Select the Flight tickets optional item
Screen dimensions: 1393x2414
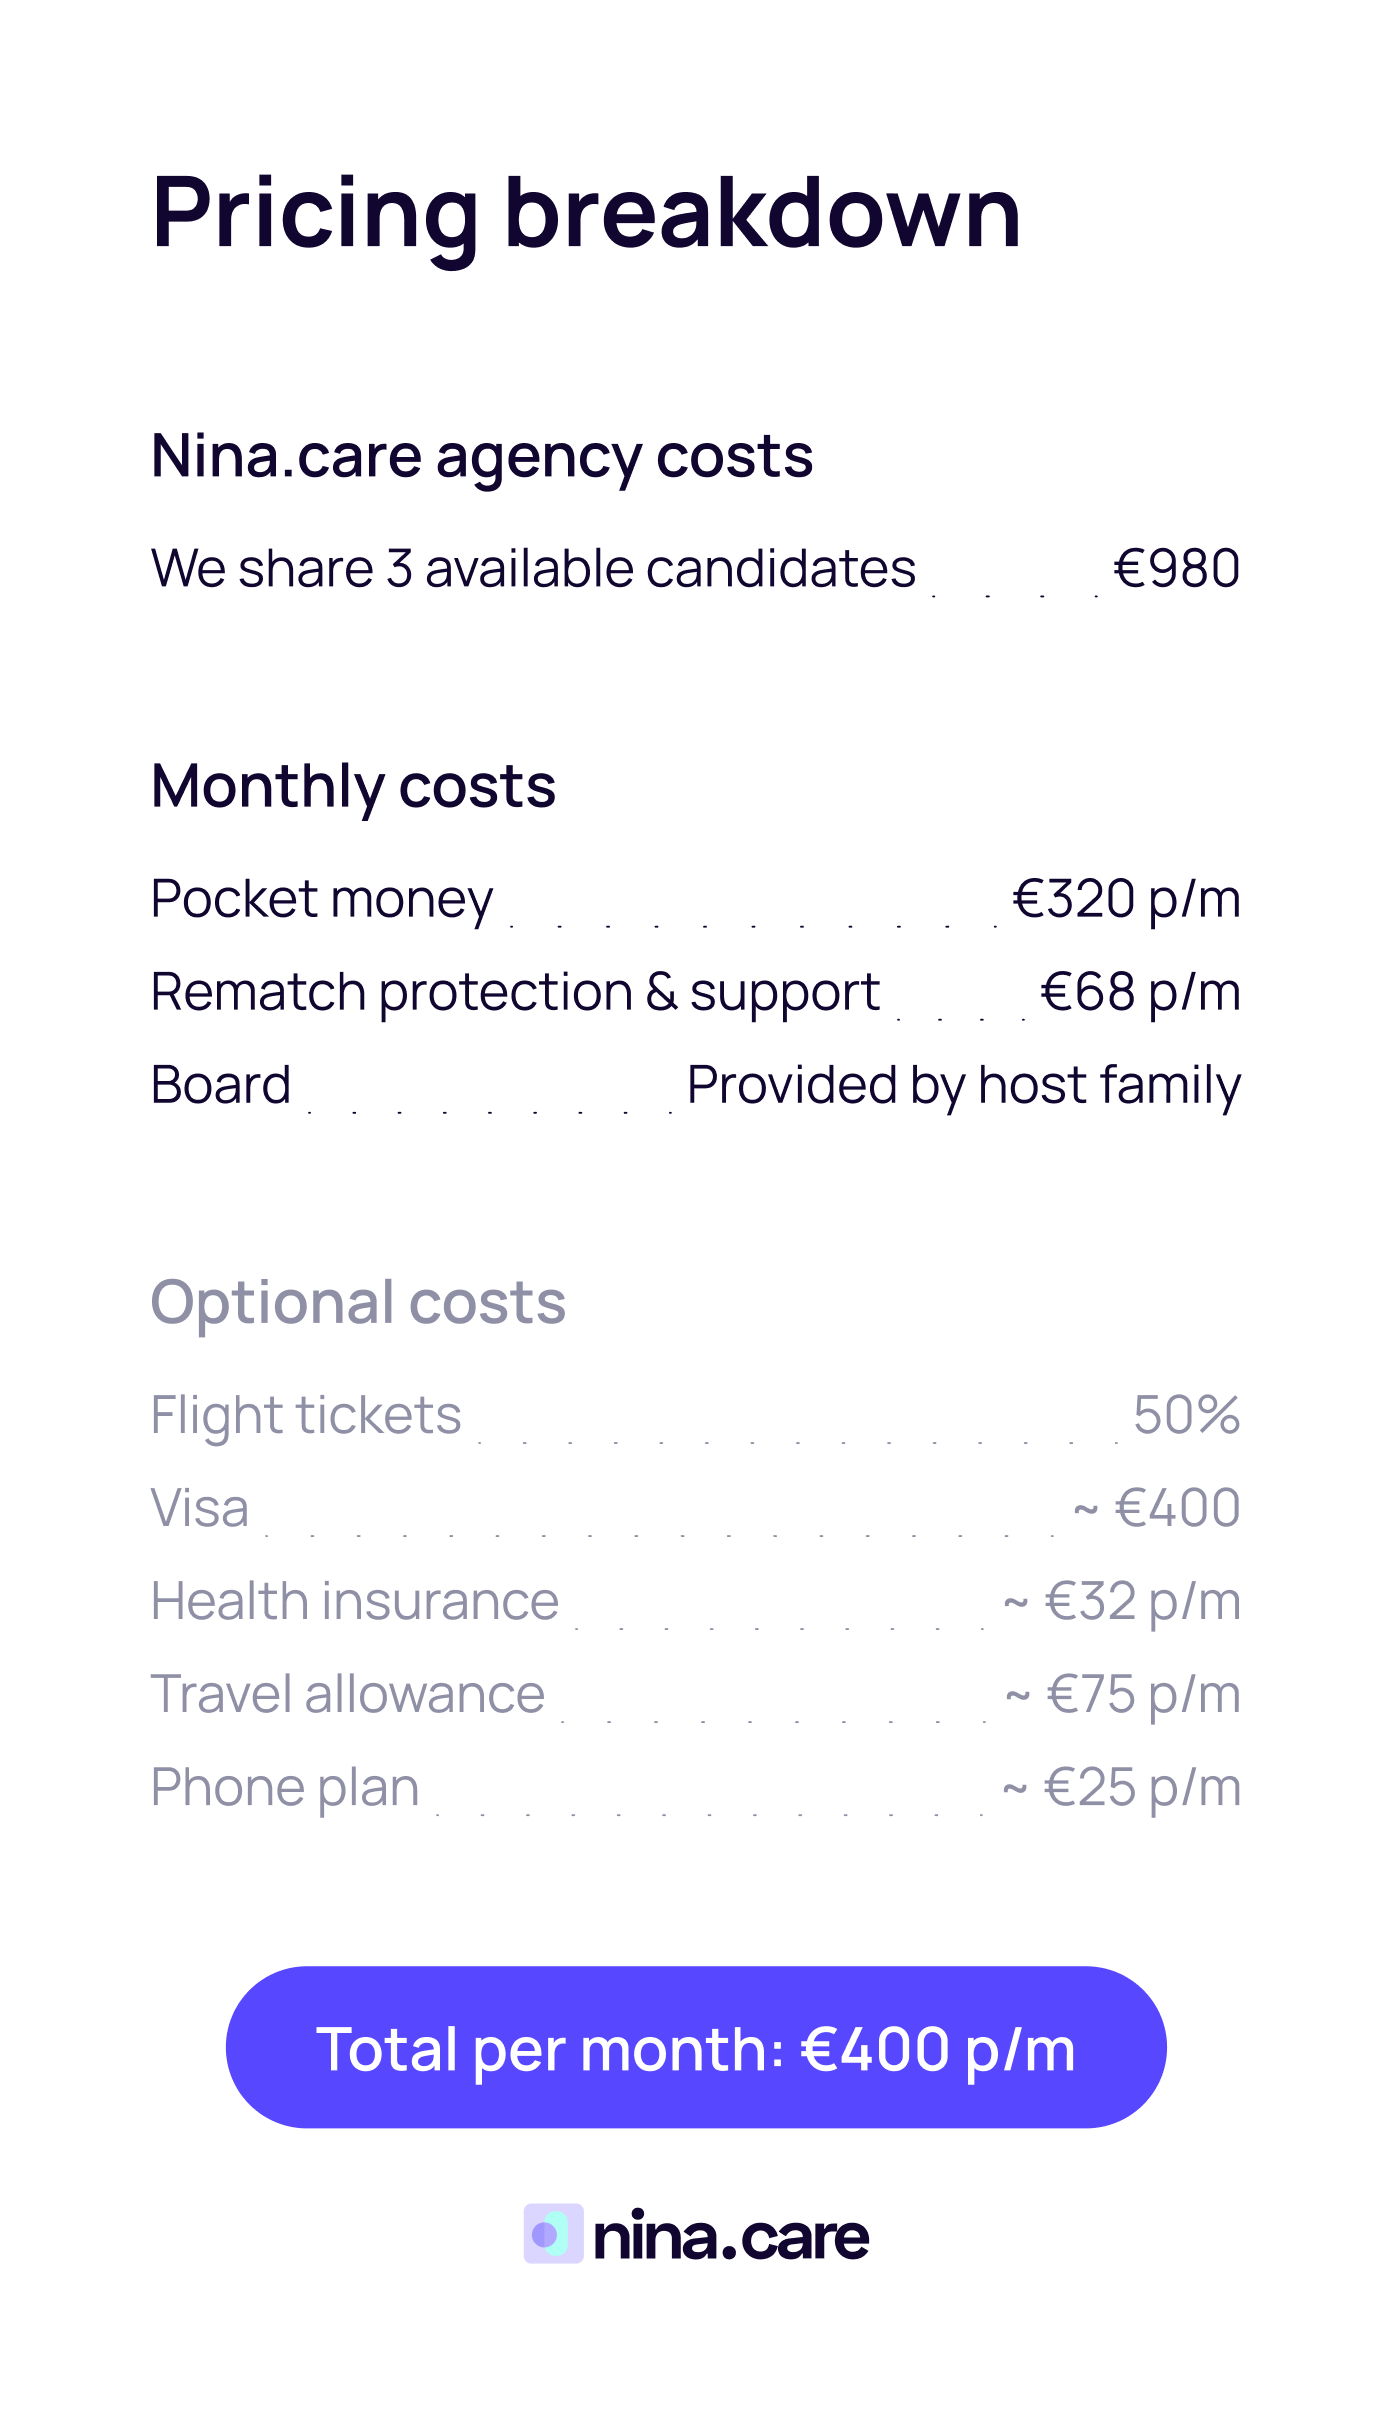pos(306,1415)
